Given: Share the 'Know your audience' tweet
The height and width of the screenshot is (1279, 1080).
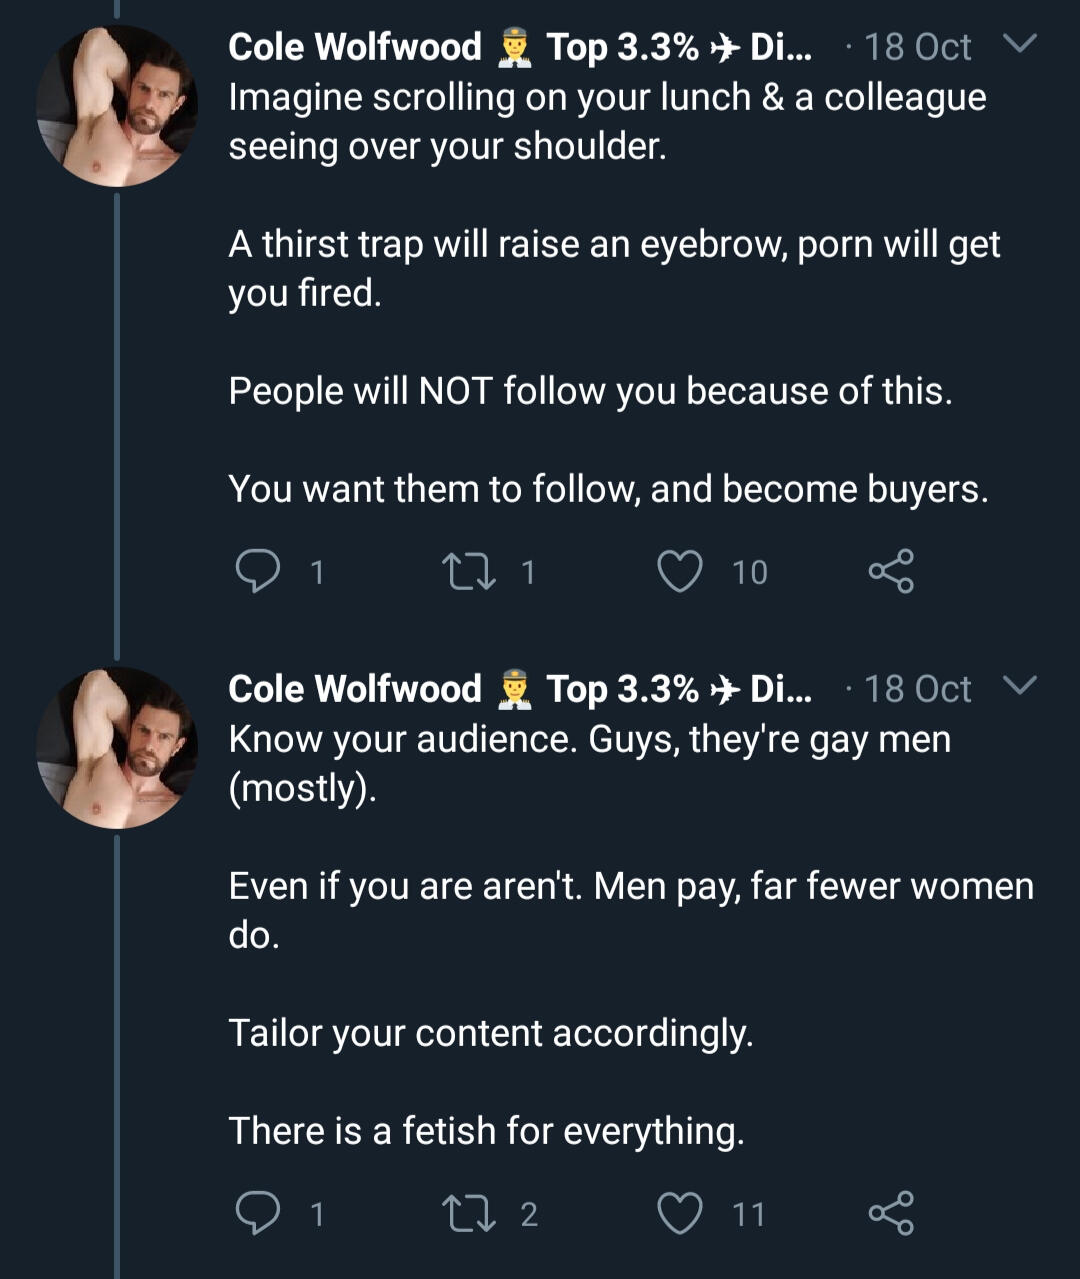Looking at the screenshot, I should coord(890,1213).
